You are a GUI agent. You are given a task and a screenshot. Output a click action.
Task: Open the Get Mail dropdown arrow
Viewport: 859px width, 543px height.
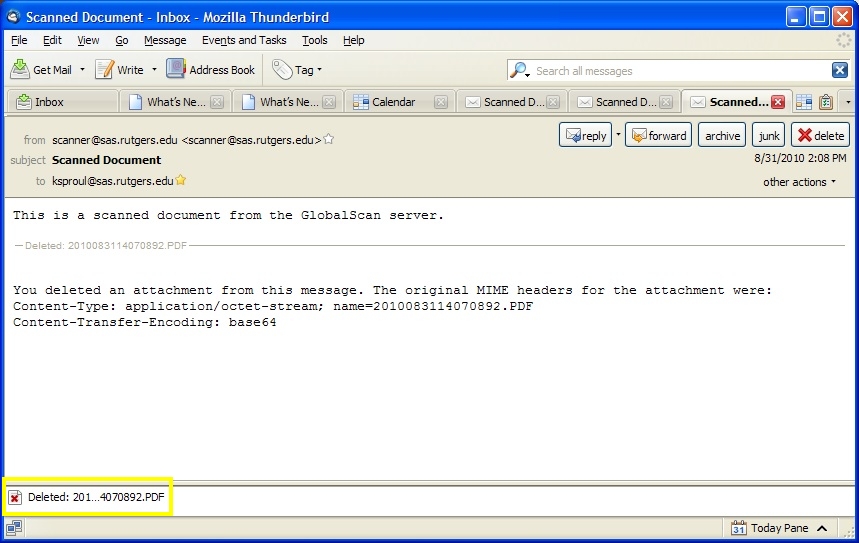pyautogui.click(x=82, y=70)
